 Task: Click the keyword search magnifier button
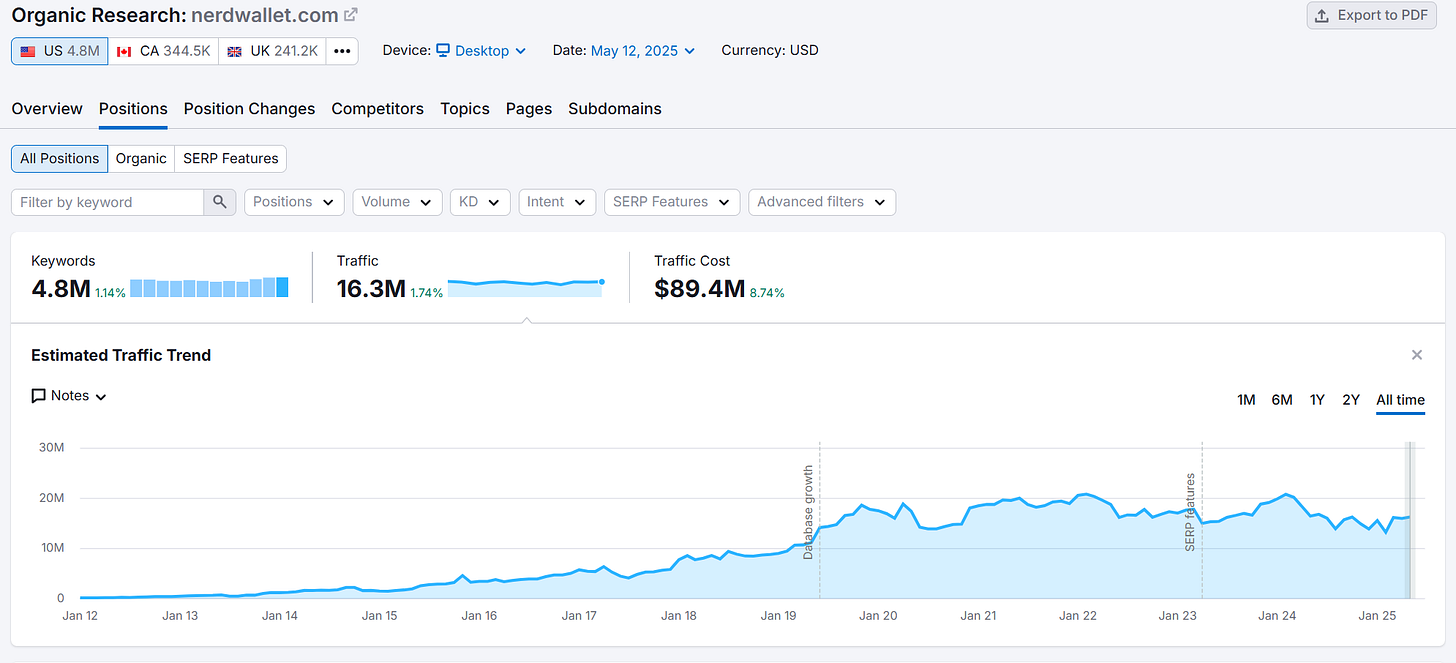click(x=220, y=202)
